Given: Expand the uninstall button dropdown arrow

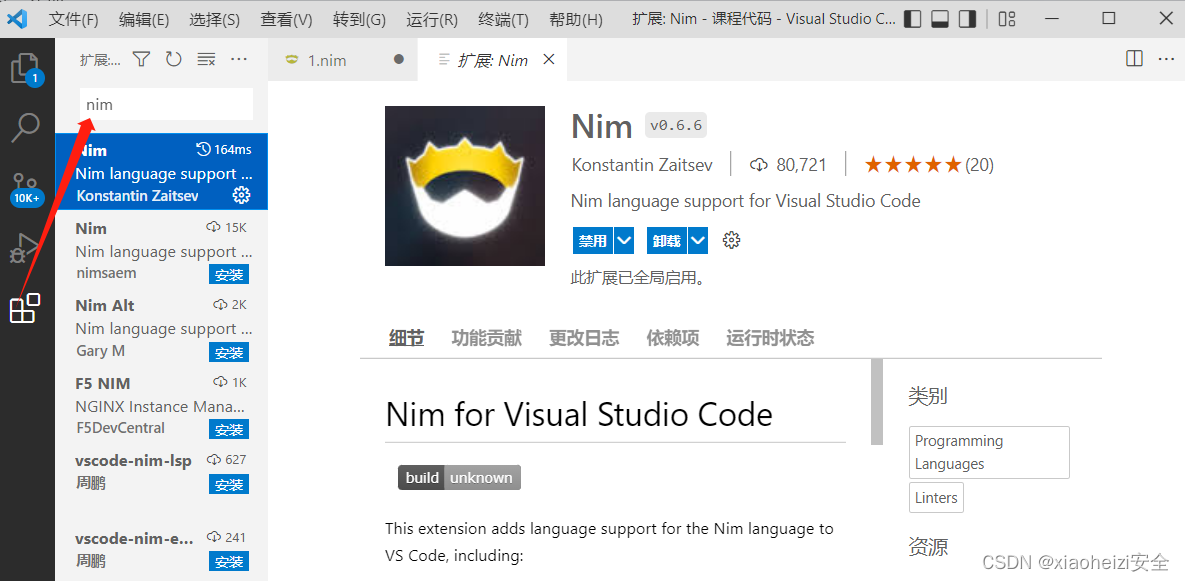Looking at the screenshot, I should click(698, 241).
